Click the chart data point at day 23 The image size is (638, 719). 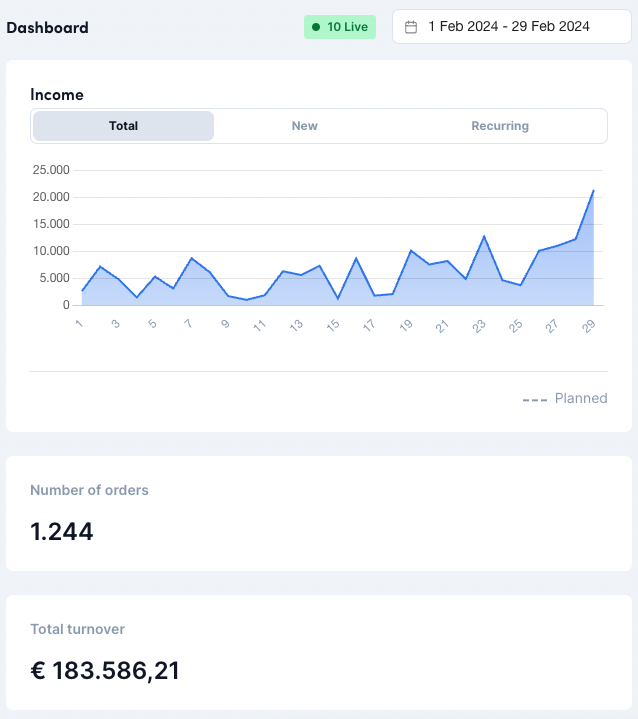[x=484, y=237]
